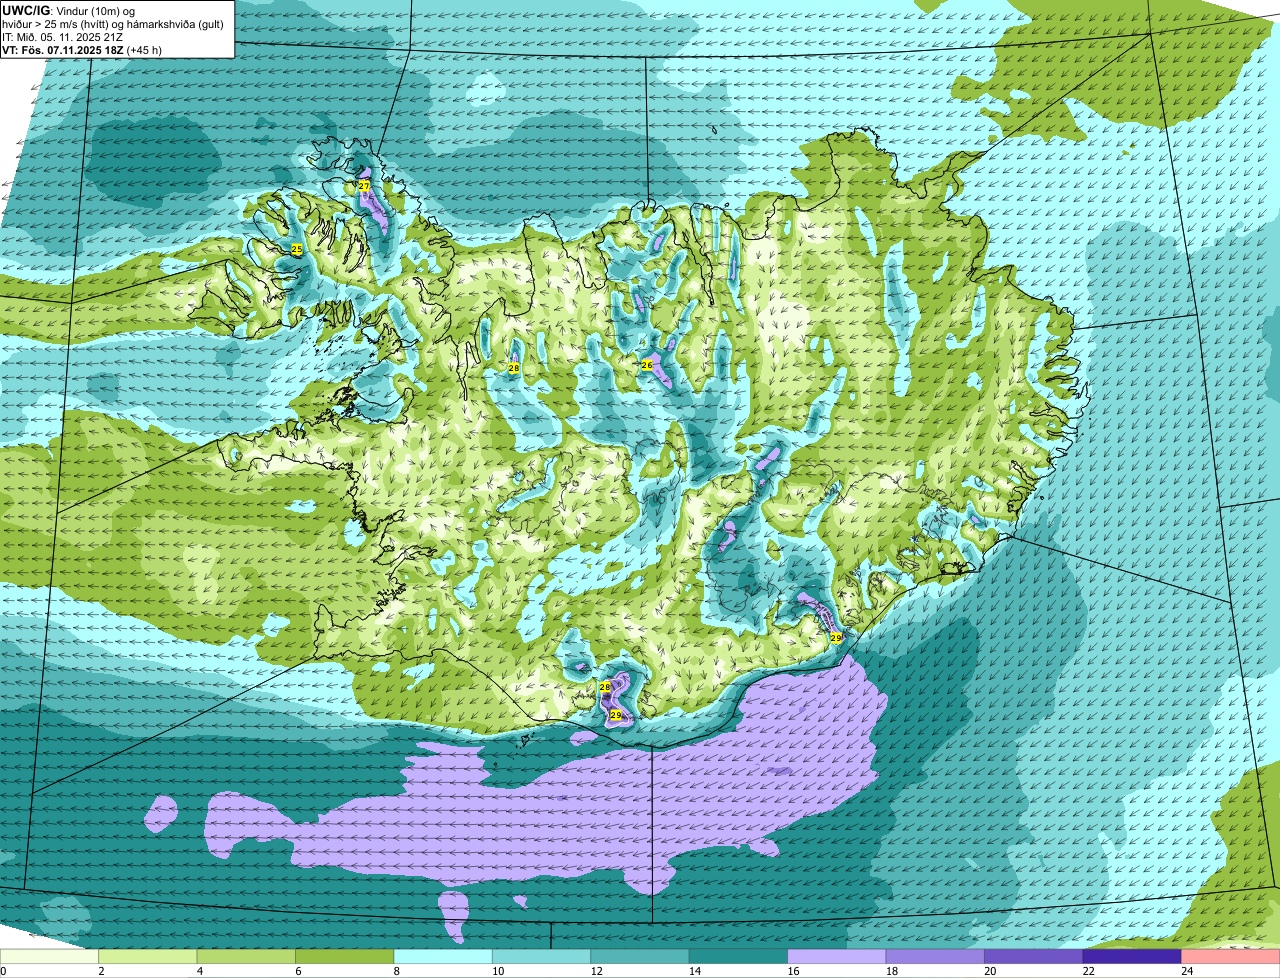Click the 12–14 m/s teal legend swatch
Screen dimensions: 1280x978
click(x=640, y=956)
